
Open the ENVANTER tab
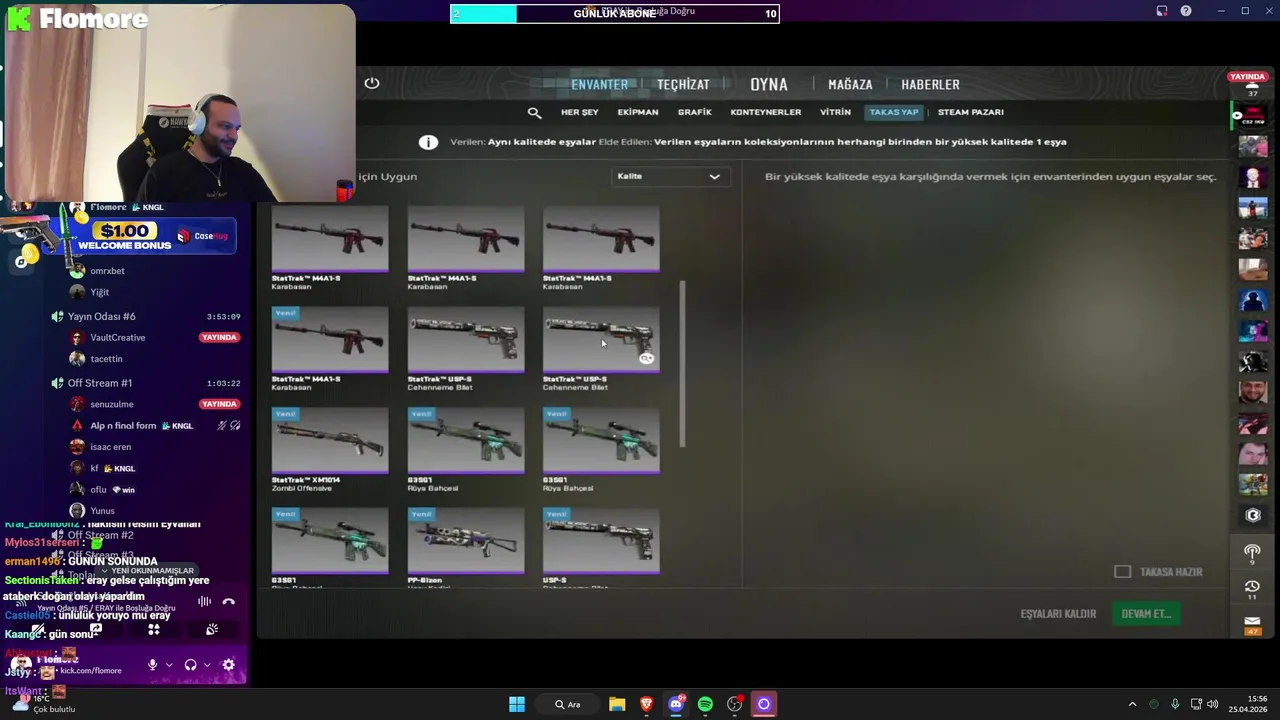click(599, 85)
